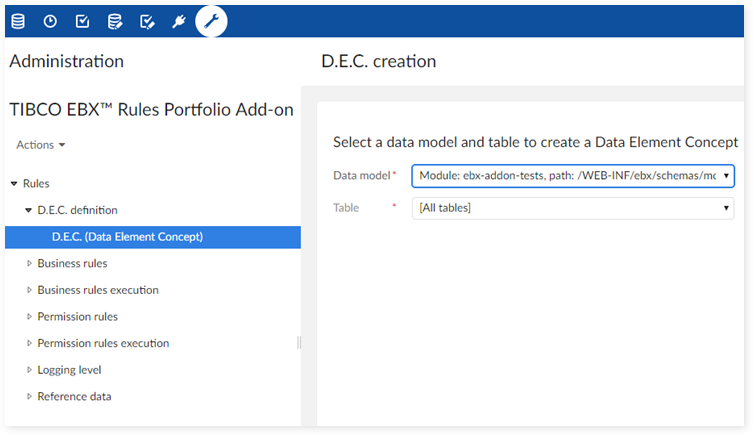The height and width of the screenshot is (435, 753).
Task: Collapse the D.E.C. definition node
Action: pos(29,210)
